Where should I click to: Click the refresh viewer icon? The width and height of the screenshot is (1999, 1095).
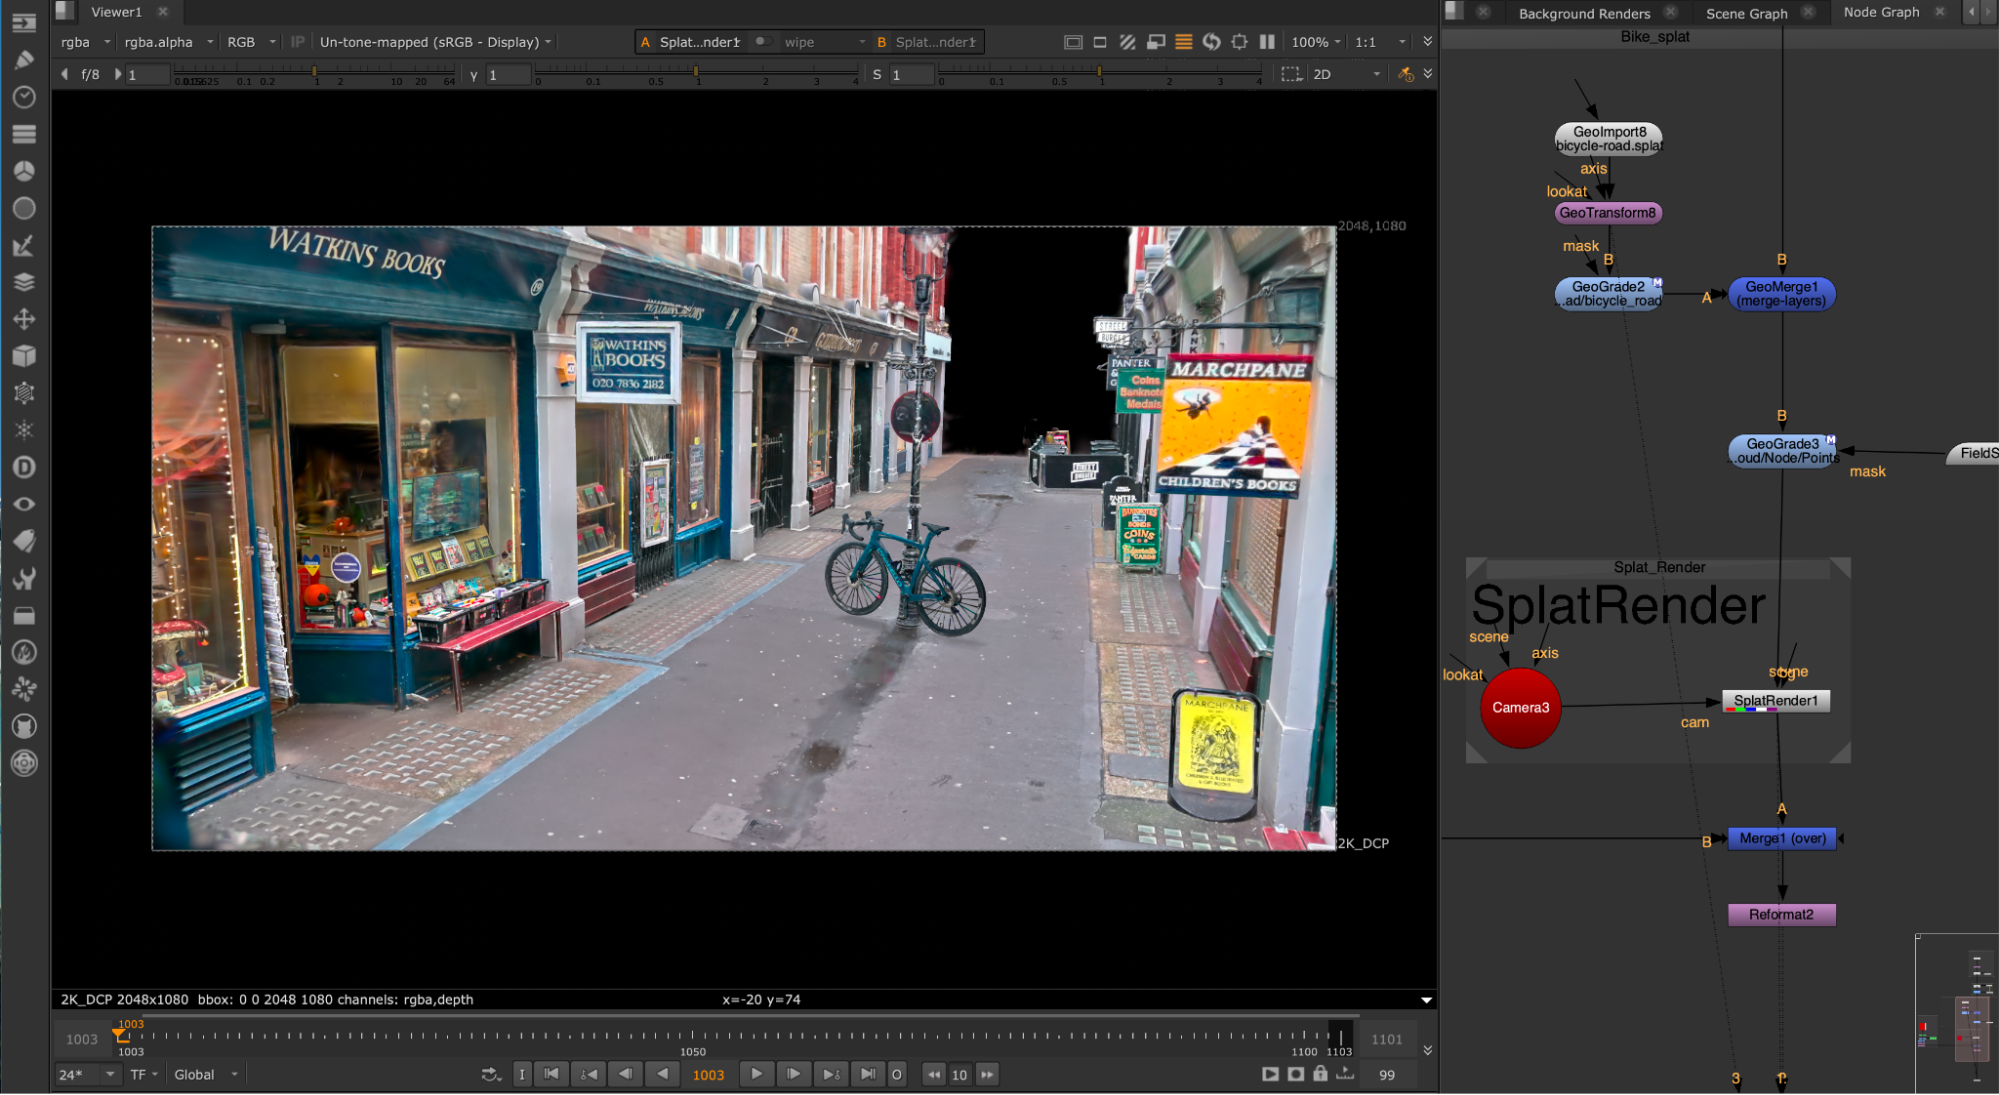pos(1211,42)
